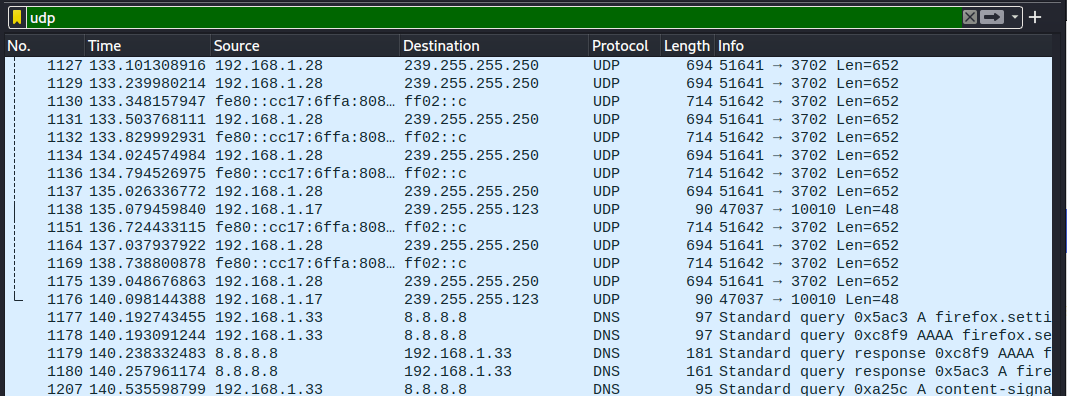This screenshot has width=1067, height=396.
Task: Add a filter button with plus icon
Action: [x=1035, y=18]
